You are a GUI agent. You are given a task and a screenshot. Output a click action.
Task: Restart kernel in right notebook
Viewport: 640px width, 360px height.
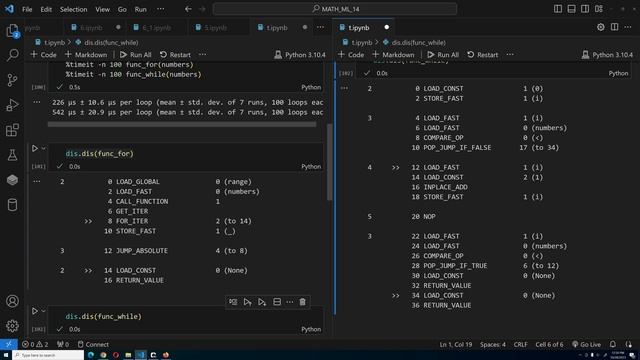tap(482, 55)
